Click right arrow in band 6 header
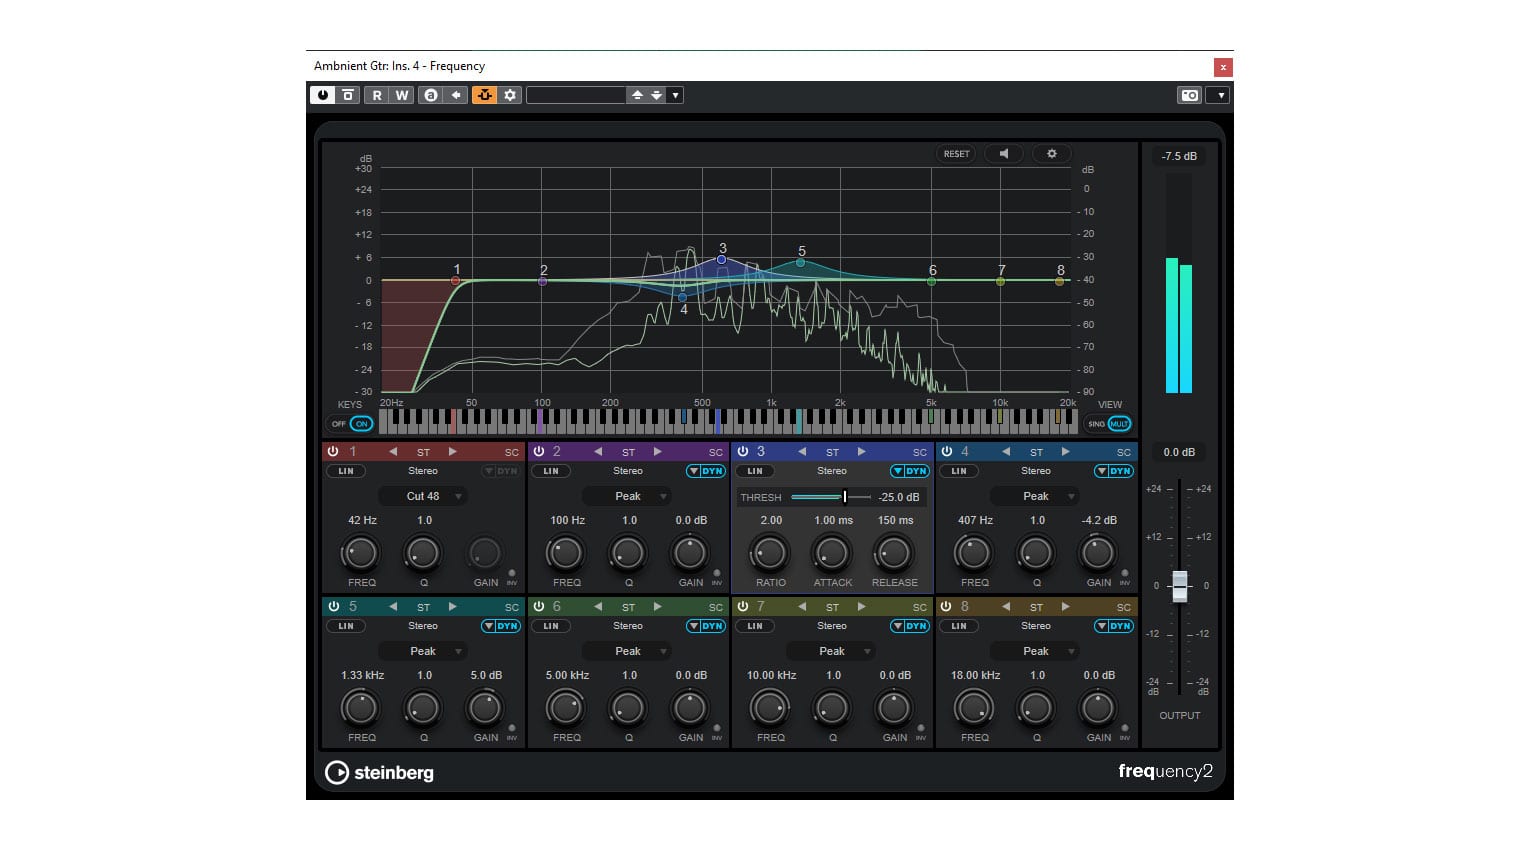Image resolution: width=1540 pixels, height=850 pixels. [x=657, y=607]
